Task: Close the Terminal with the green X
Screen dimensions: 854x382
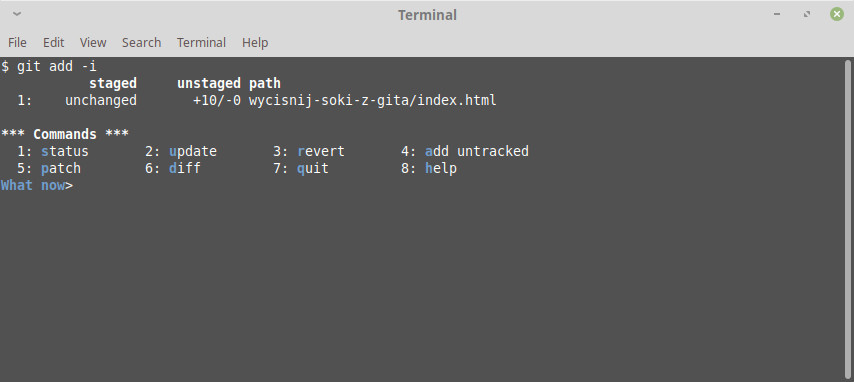Action: [837, 15]
